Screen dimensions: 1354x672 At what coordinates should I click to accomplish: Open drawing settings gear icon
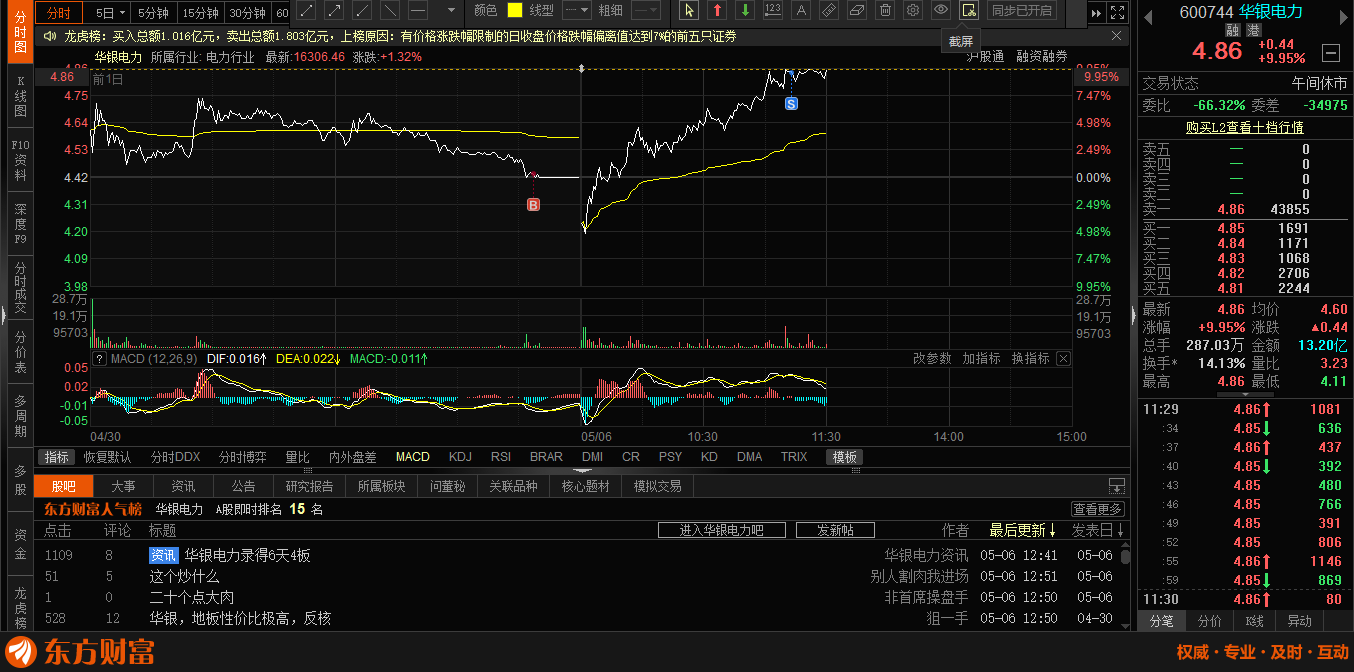coord(913,10)
